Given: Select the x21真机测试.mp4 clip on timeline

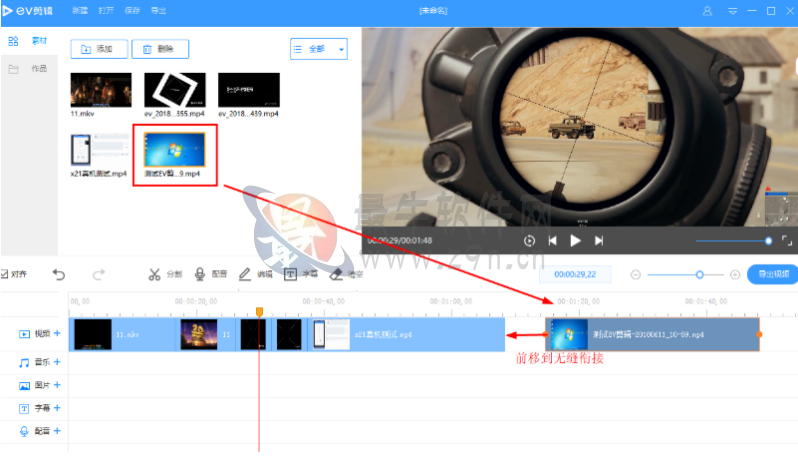Looking at the screenshot, I should coord(407,334).
